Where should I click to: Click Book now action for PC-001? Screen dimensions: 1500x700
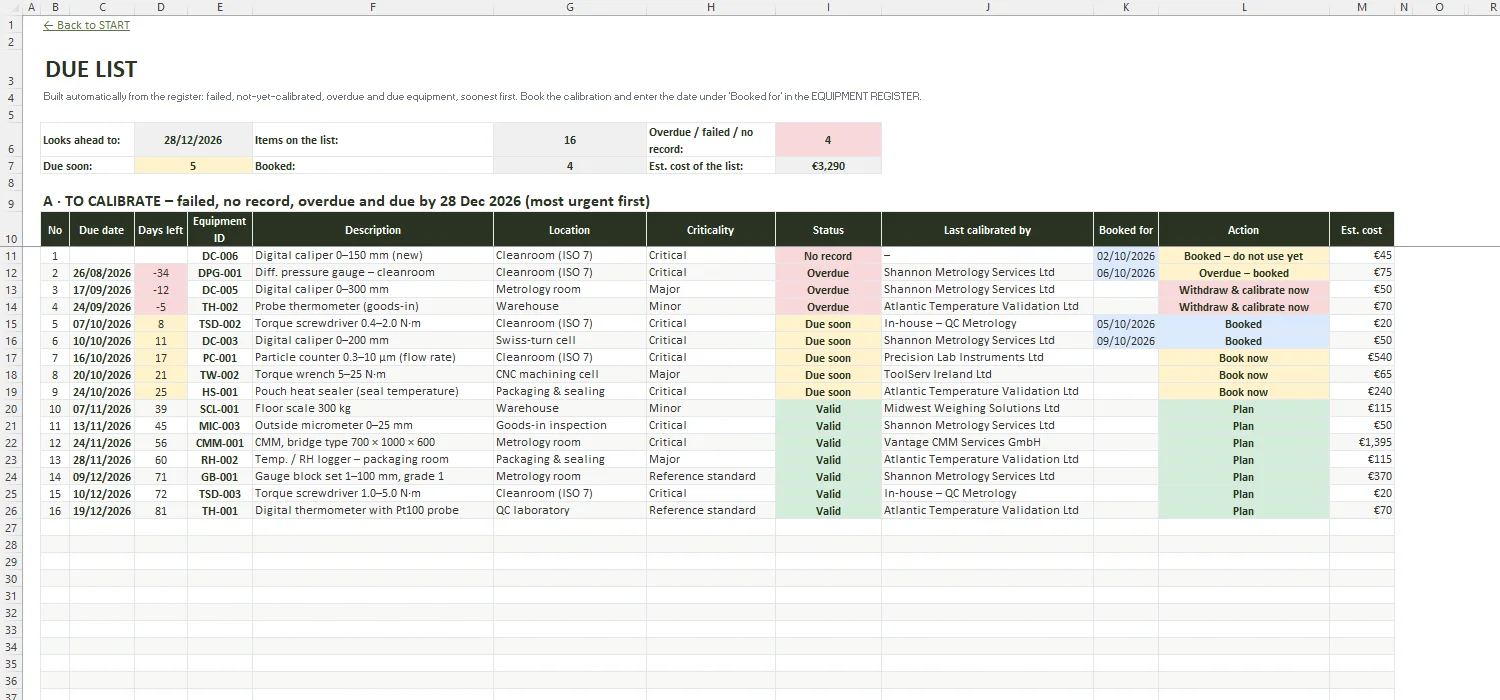(1243, 358)
